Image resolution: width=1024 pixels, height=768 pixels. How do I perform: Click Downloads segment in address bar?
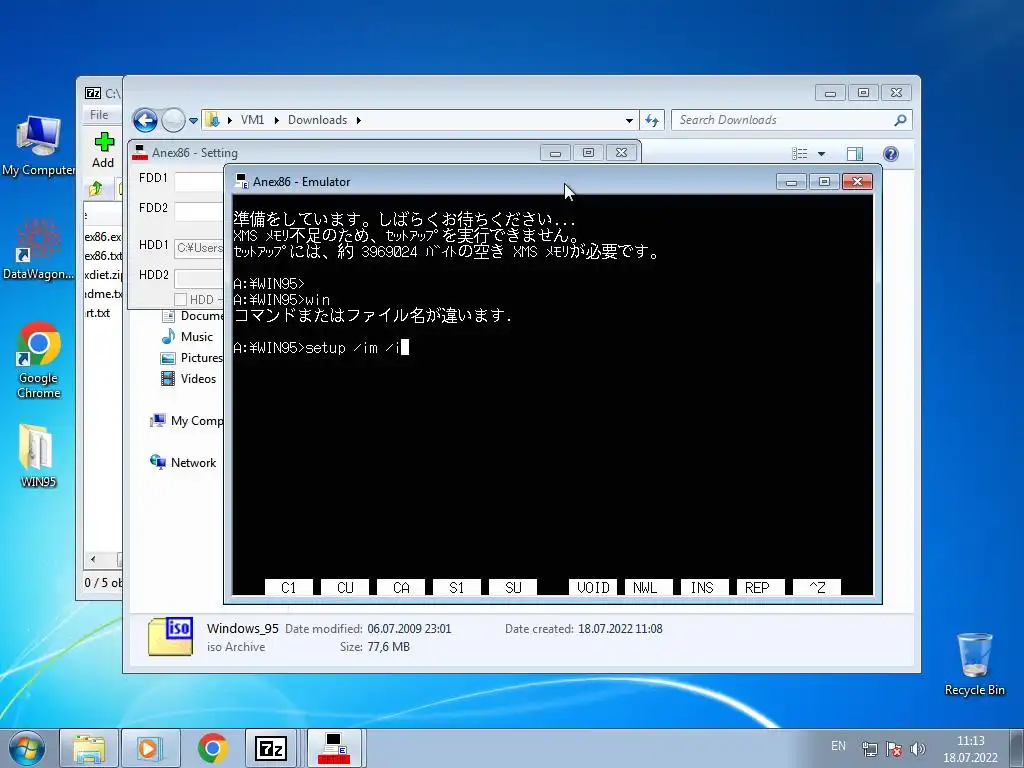click(317, 120)
